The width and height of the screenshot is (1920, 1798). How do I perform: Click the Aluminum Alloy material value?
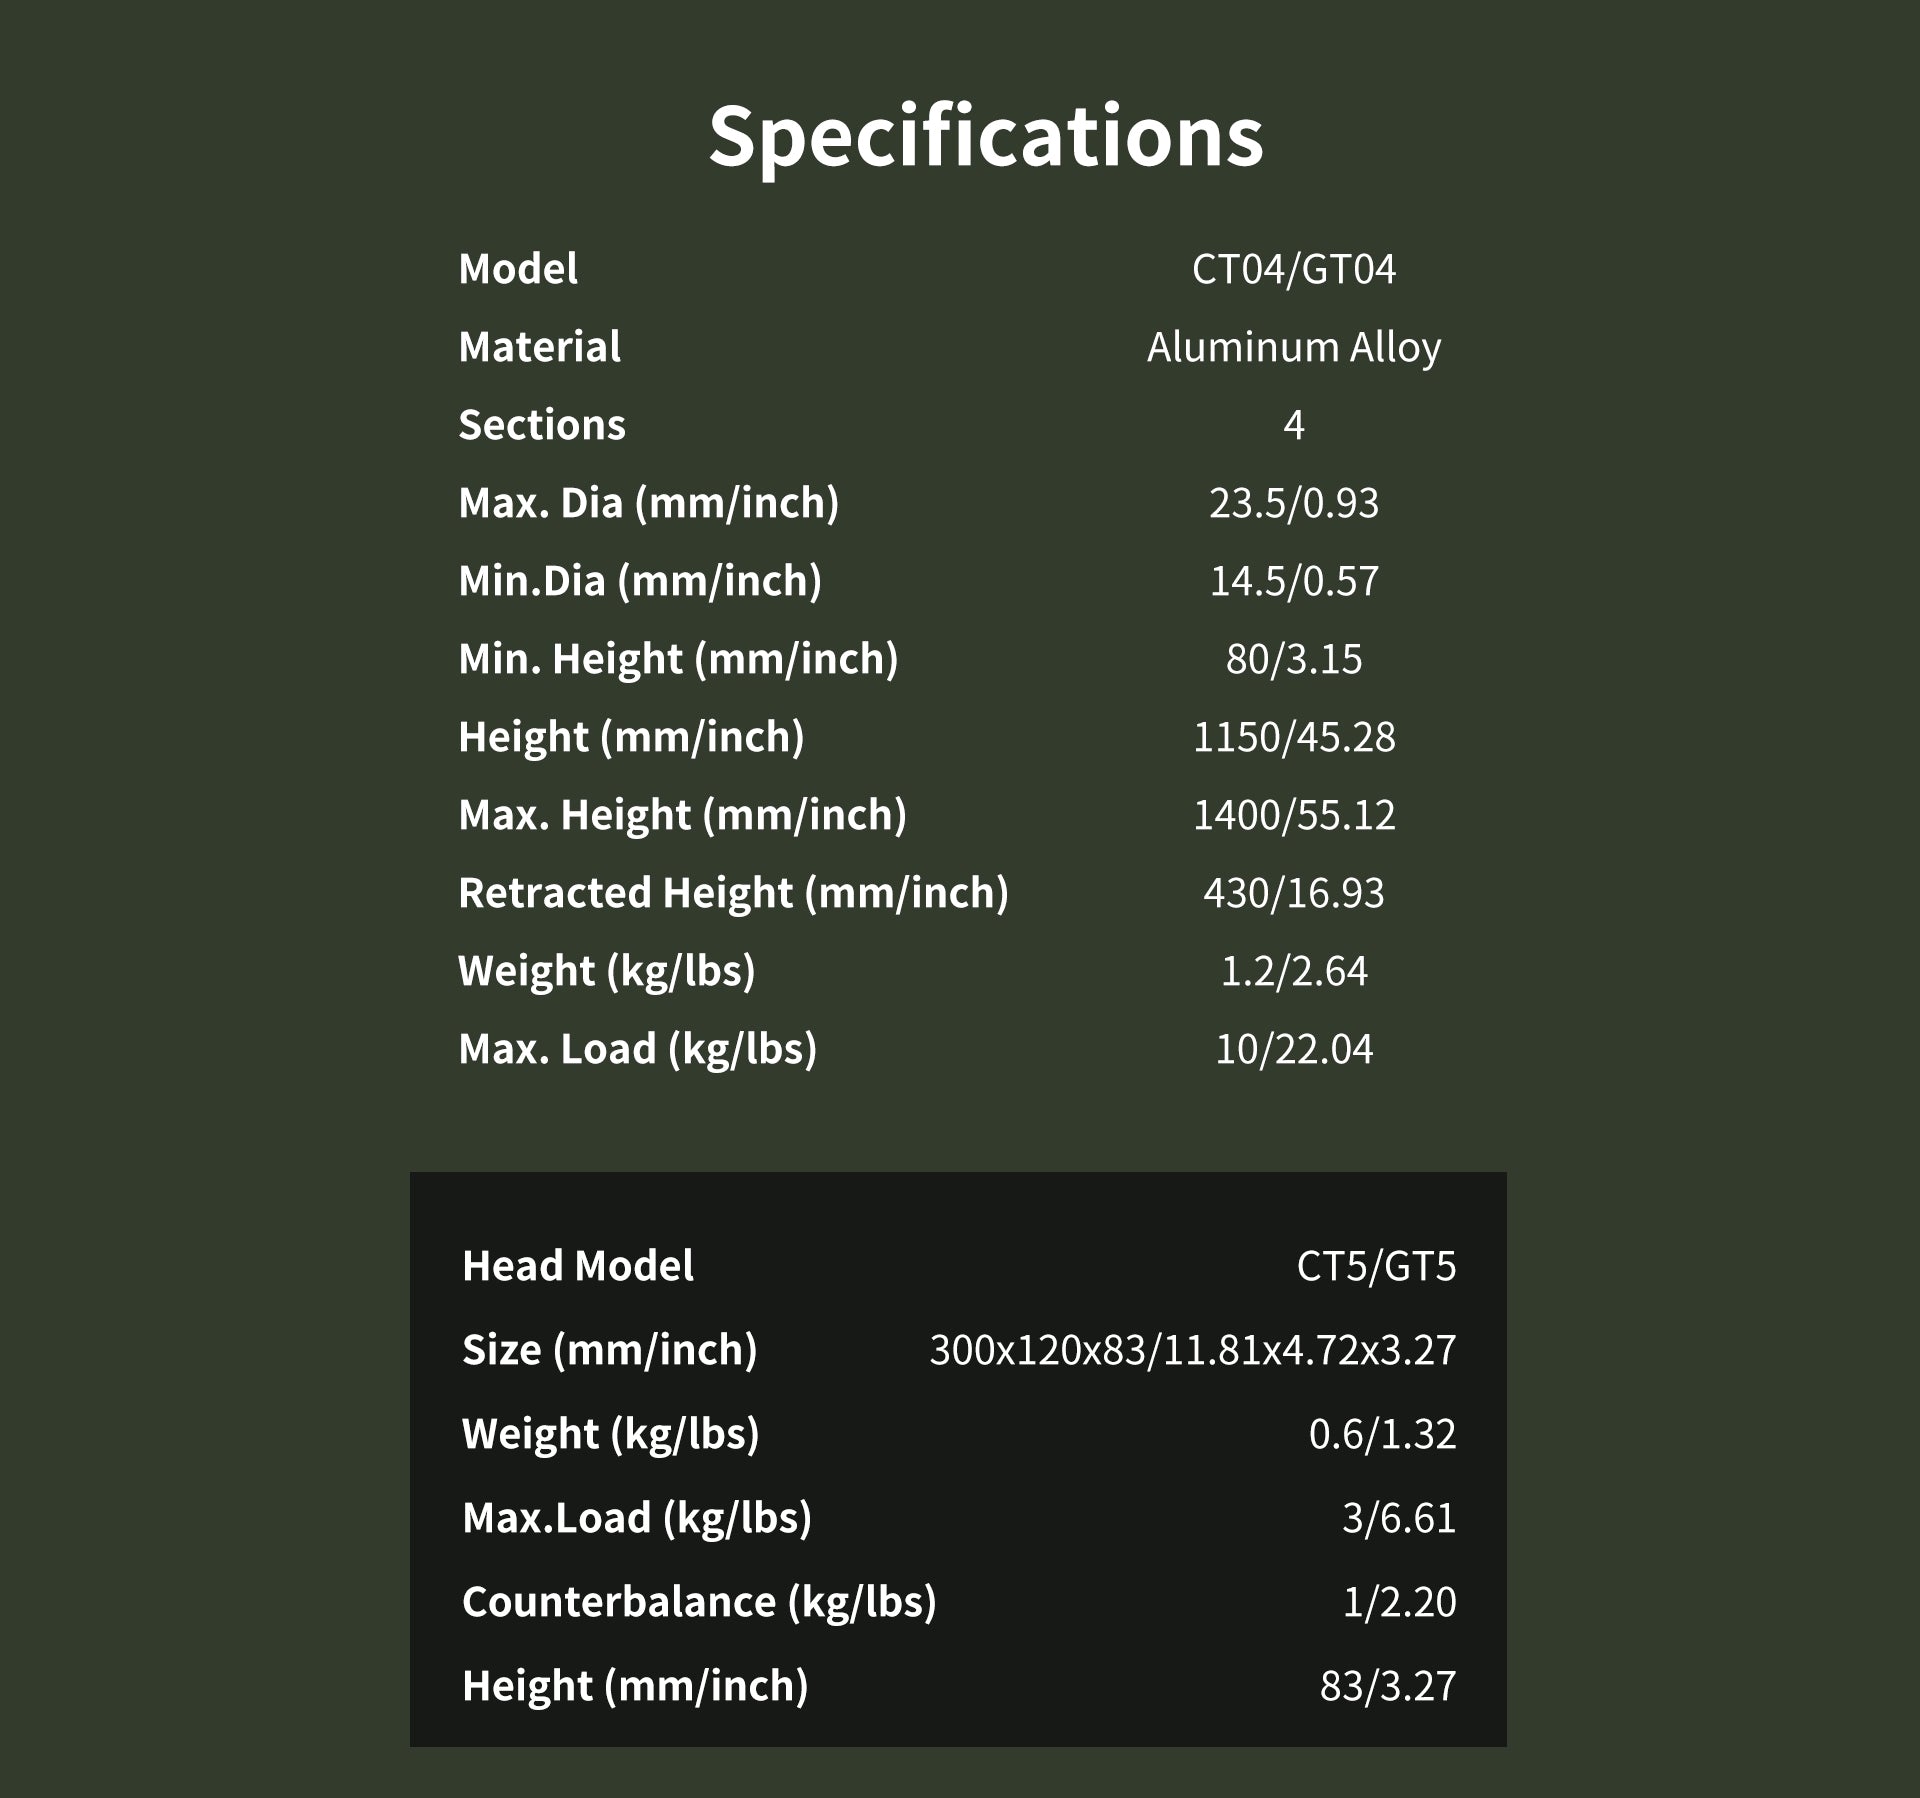coord(1293,347)
